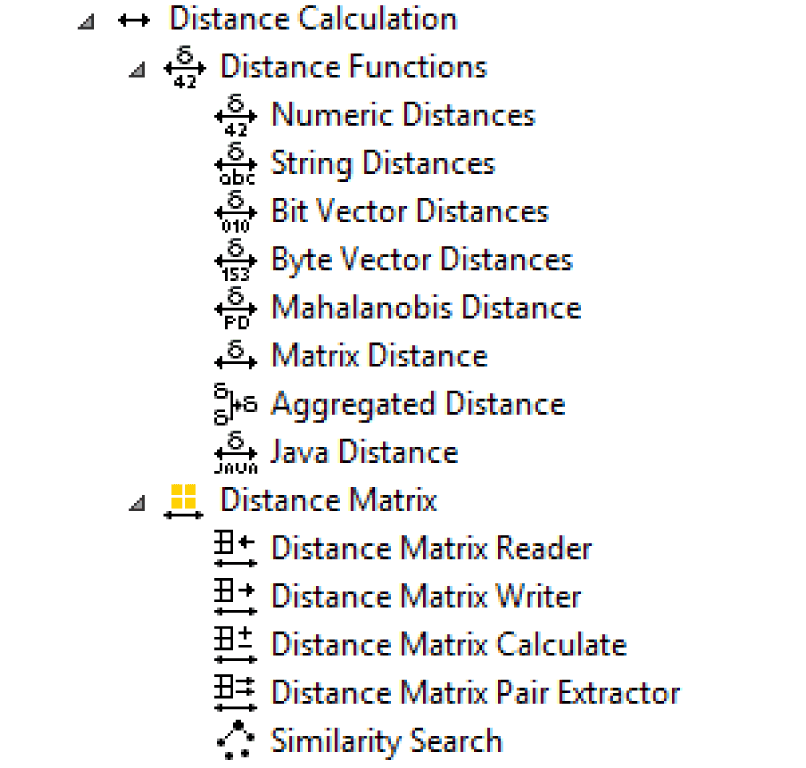
Task: Click the String Distances abc icon
Action: coord(236,165)
